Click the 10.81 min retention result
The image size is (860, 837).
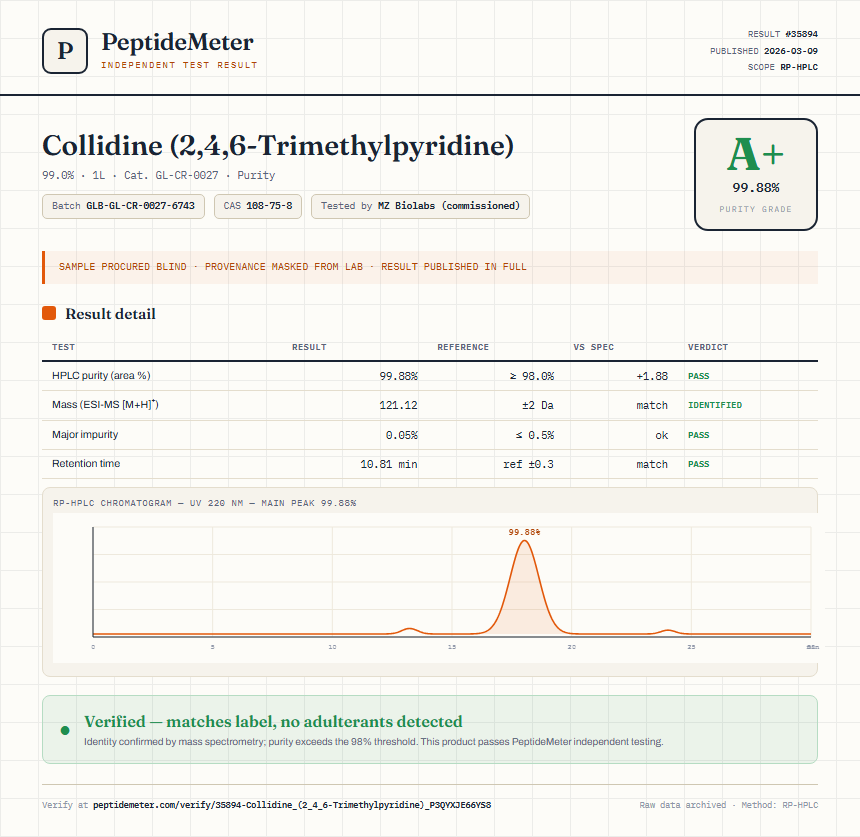click(388, 464)
